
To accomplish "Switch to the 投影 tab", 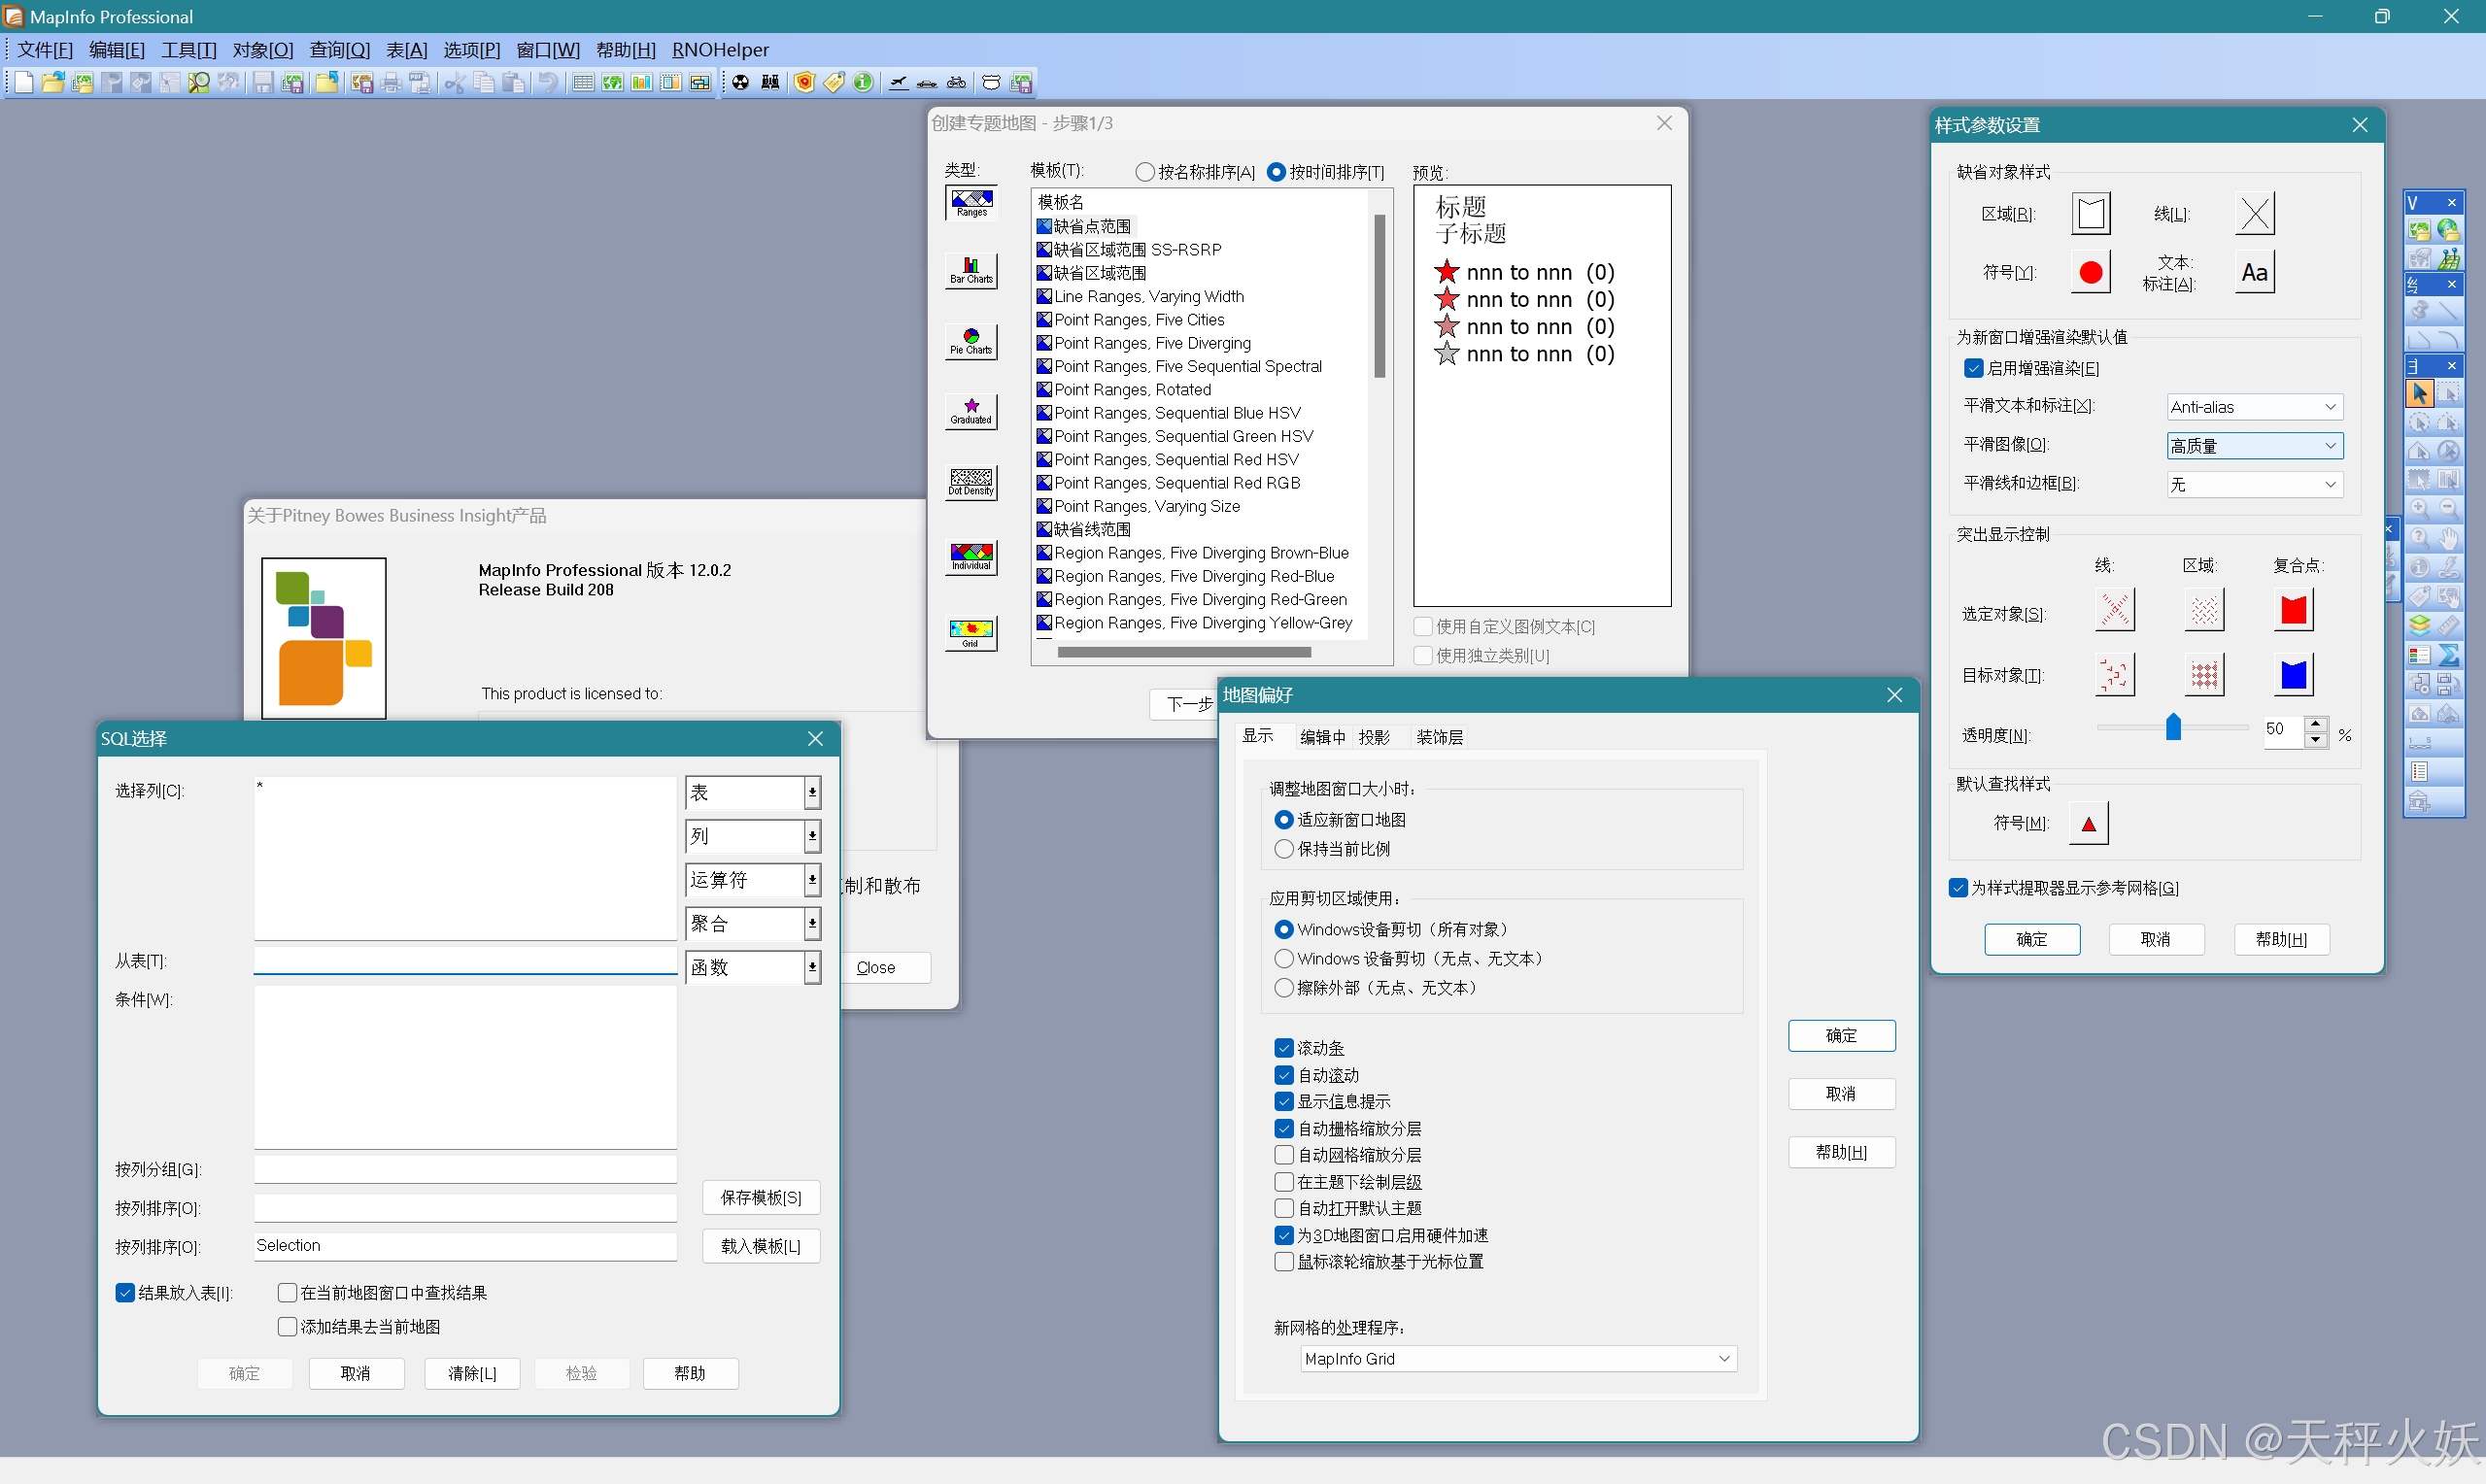I will 1374,737.
